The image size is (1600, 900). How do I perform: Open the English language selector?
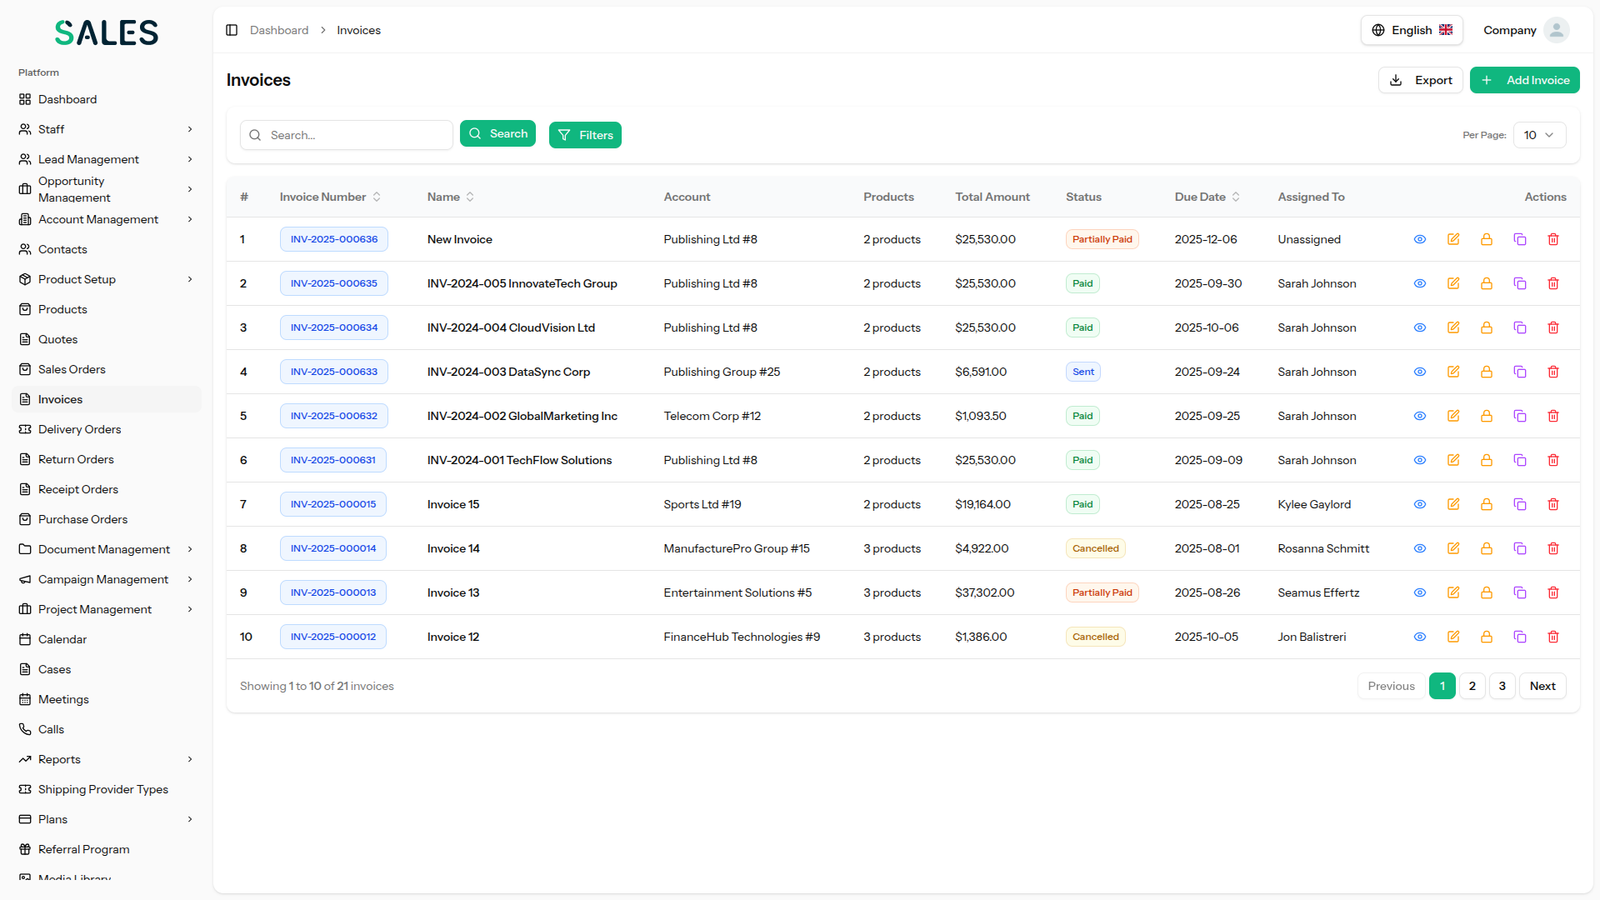[1411, 30]
